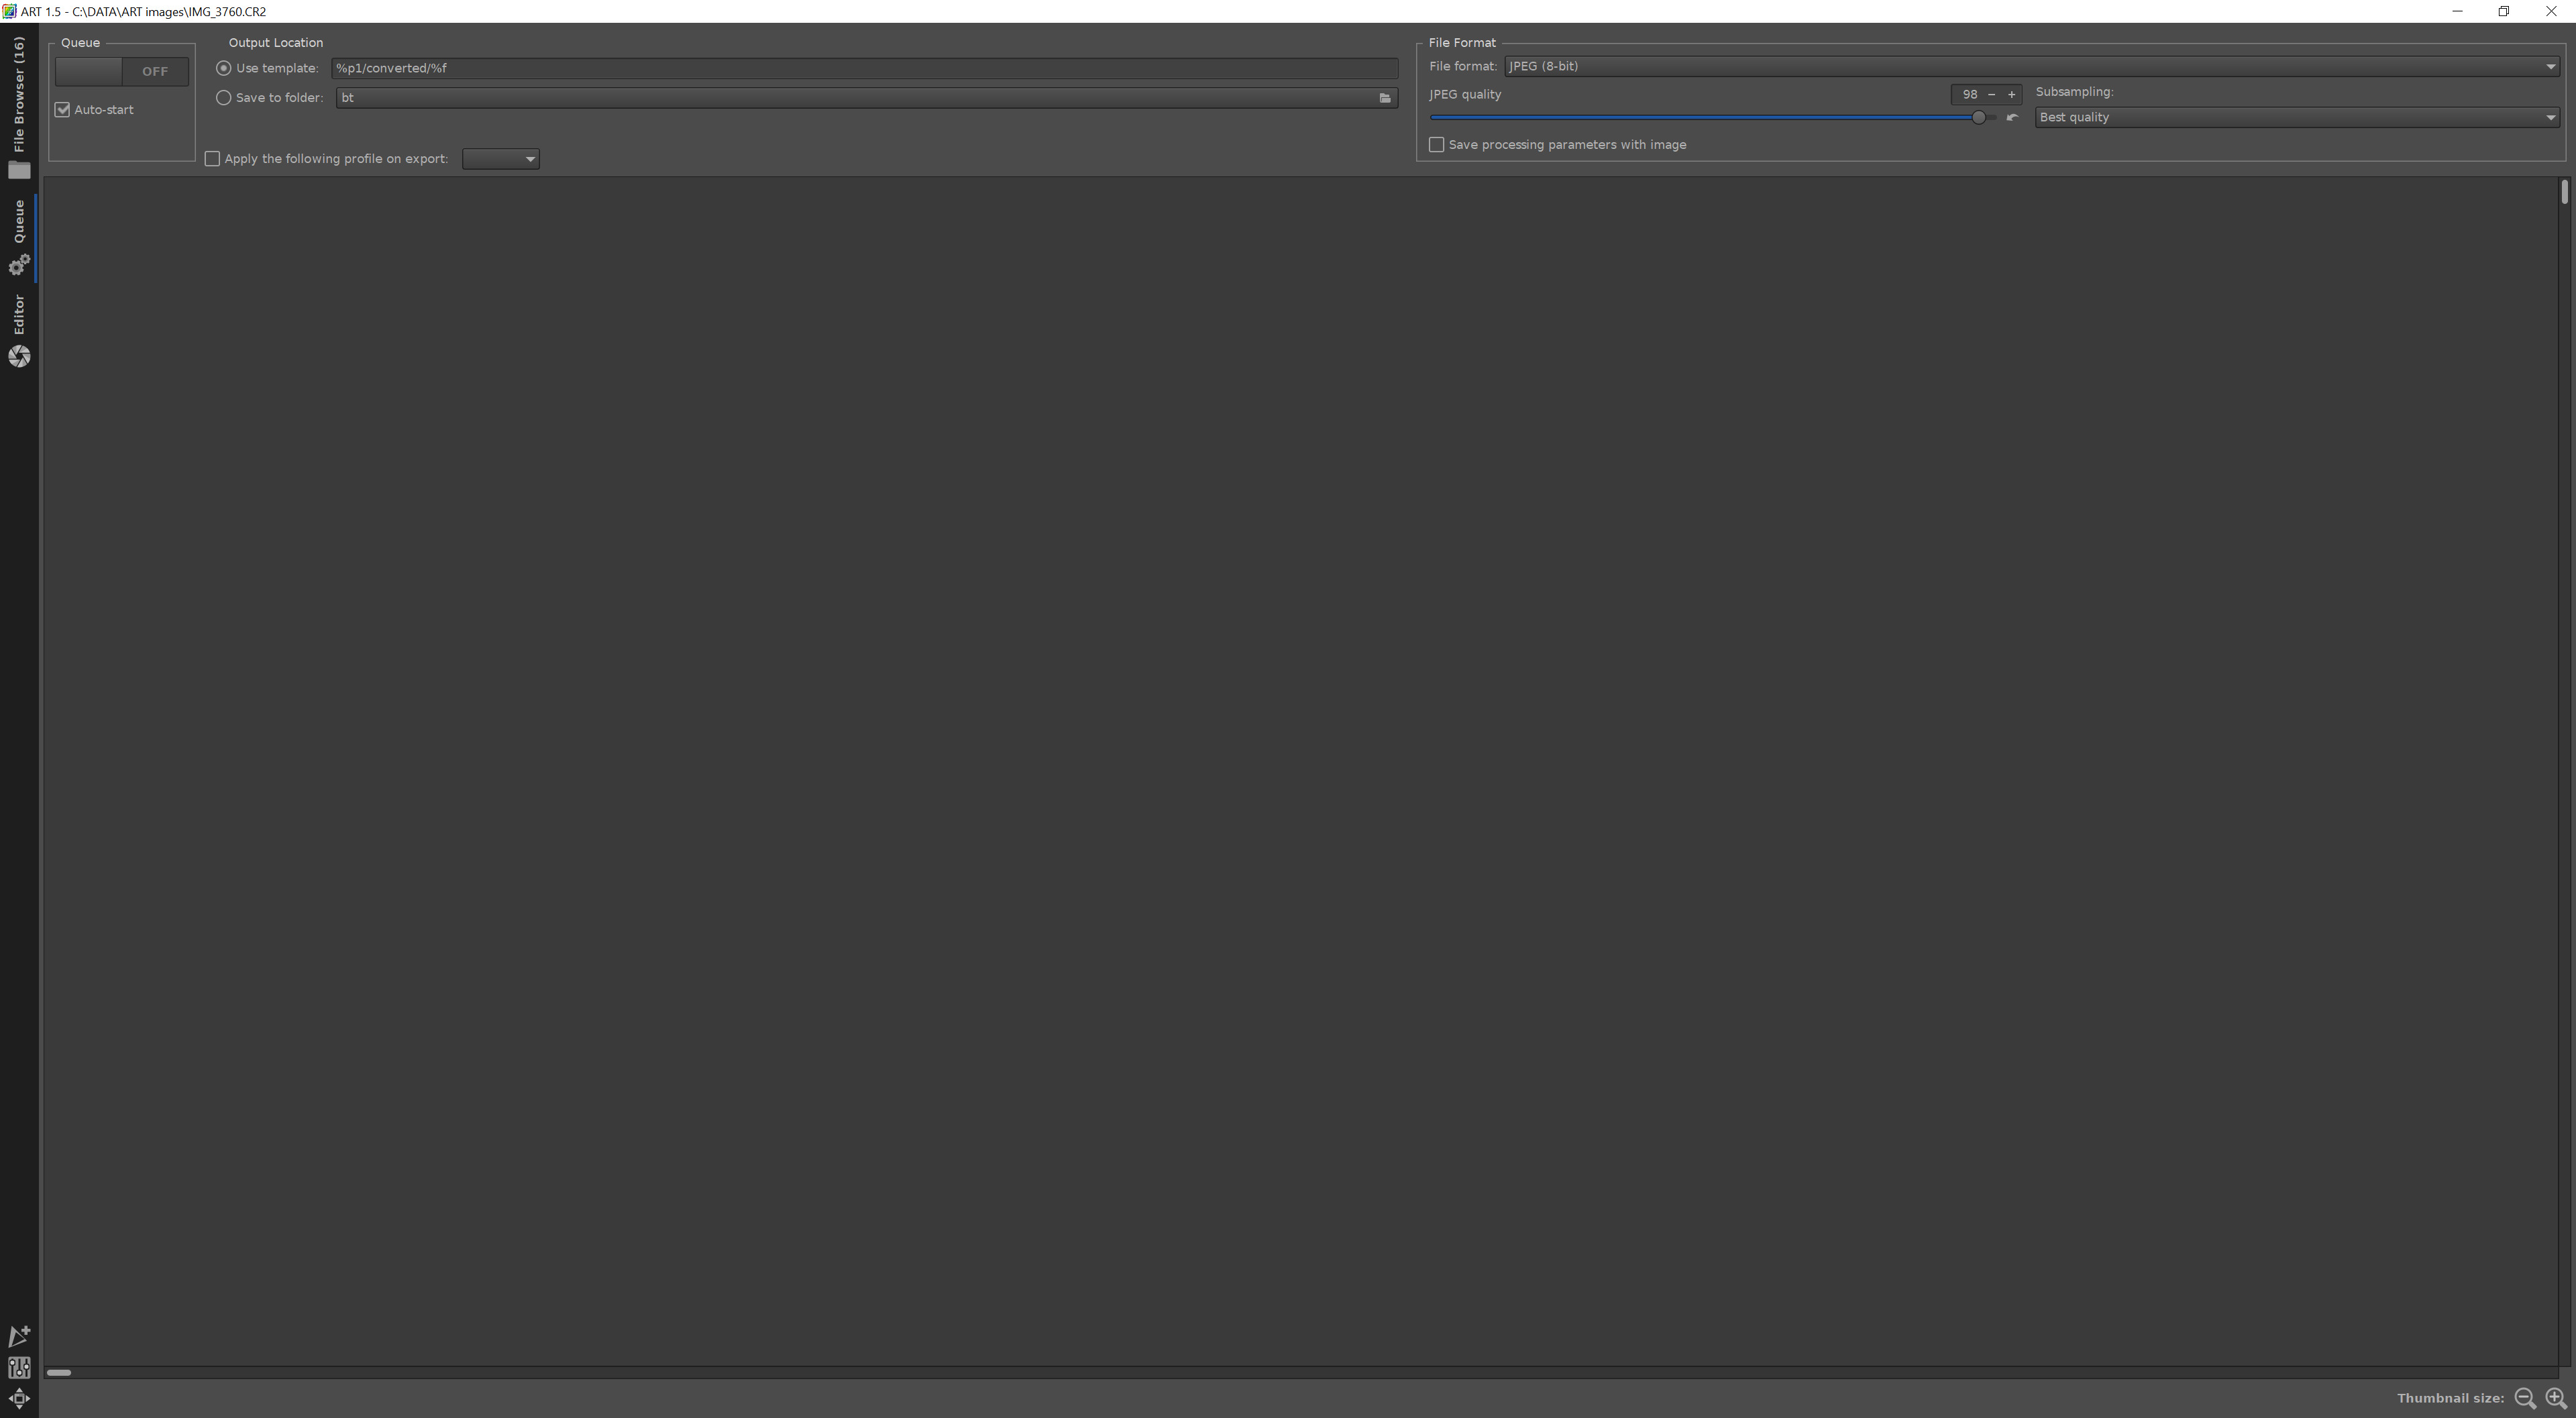Toggle the Queue OFF switch
Screen dimensions: 2576x1418
pos(121,71)
